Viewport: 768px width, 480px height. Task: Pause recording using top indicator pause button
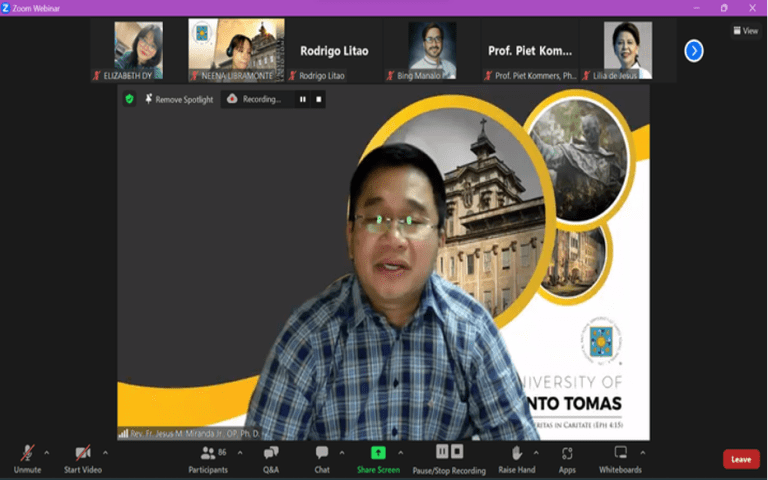[303, 99]
